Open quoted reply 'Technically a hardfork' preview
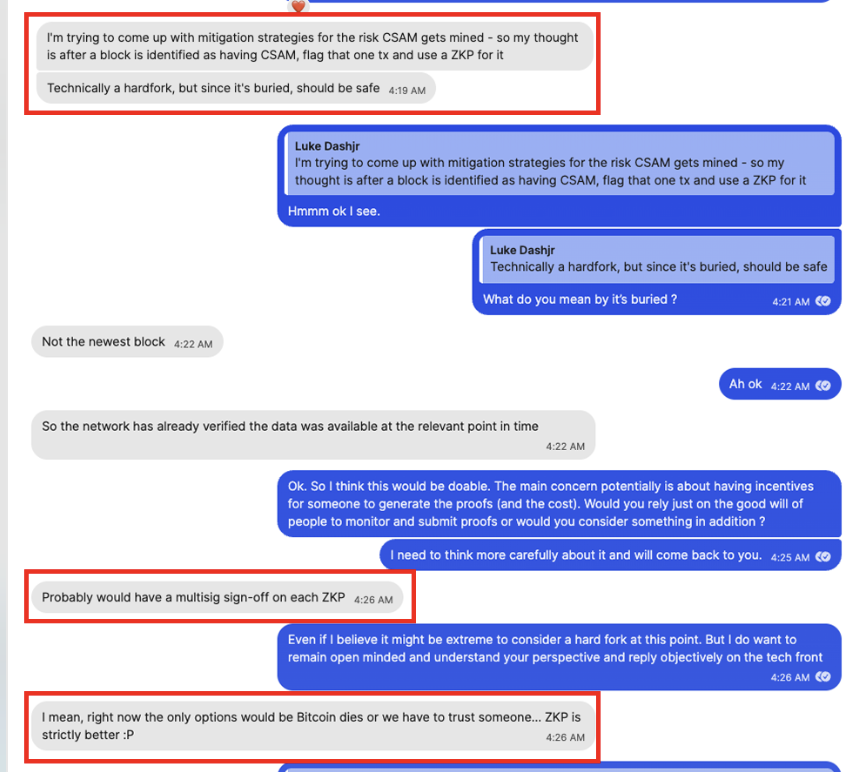 [657, 259]
